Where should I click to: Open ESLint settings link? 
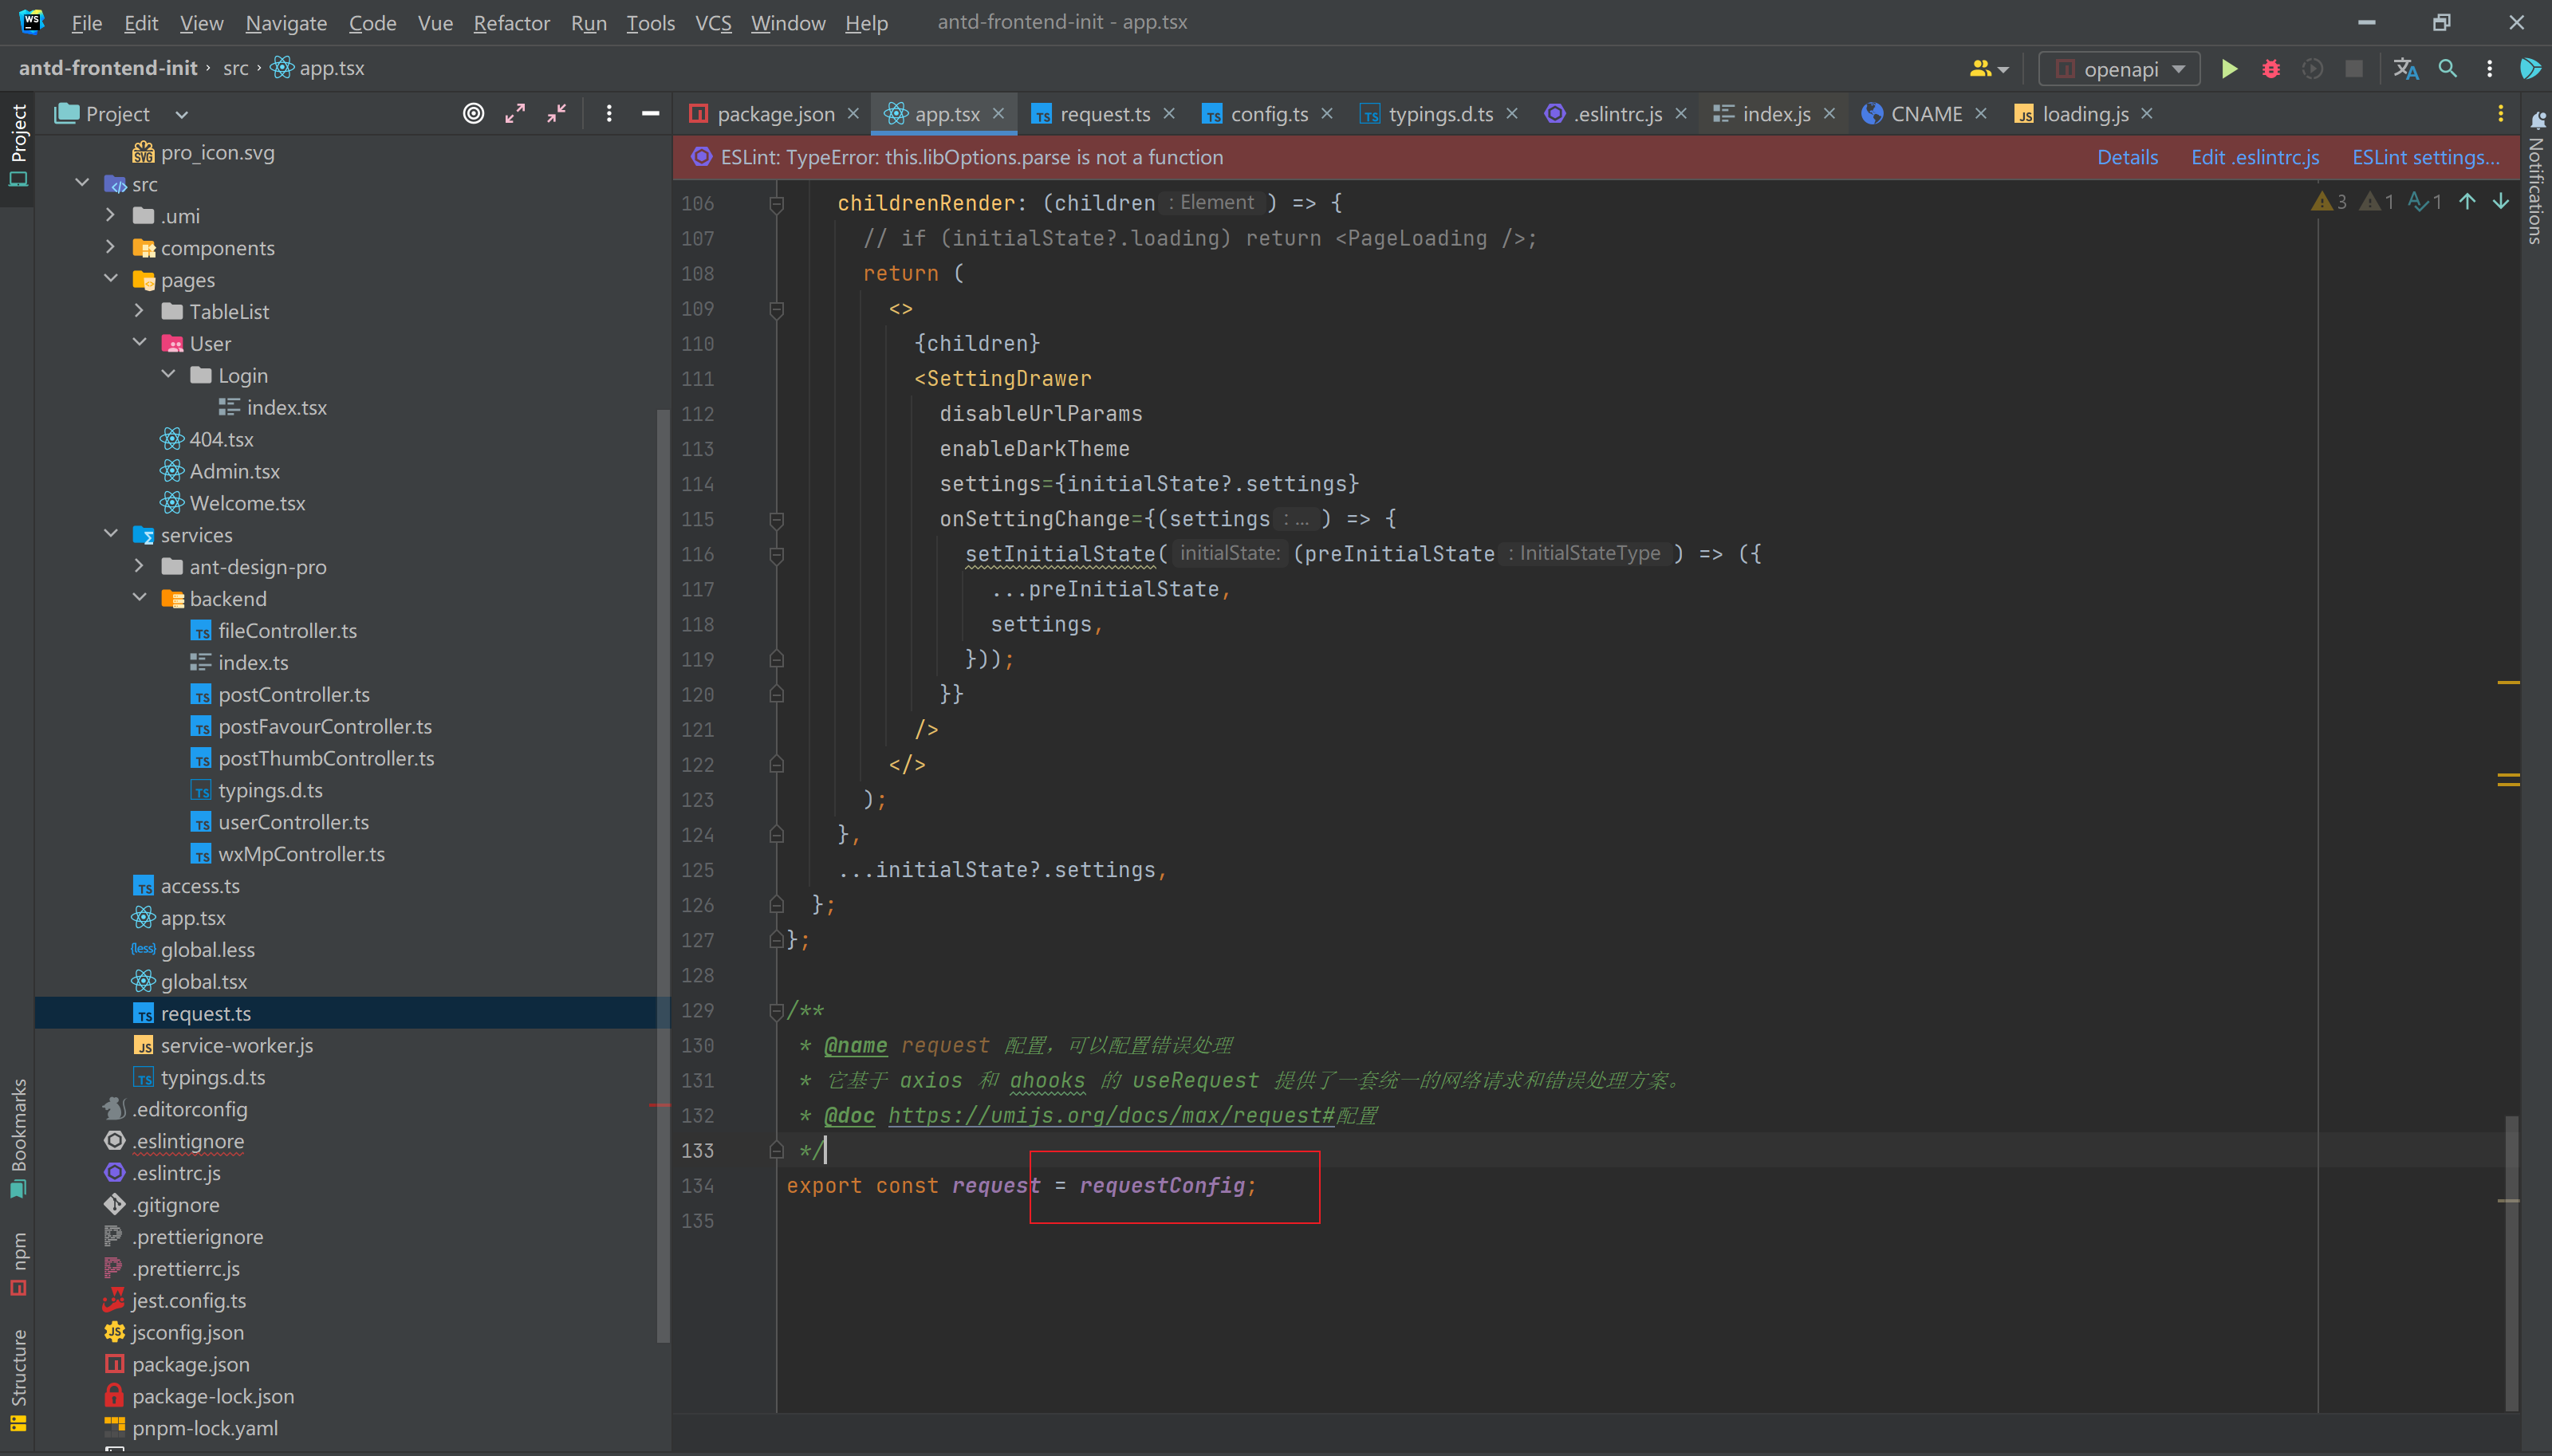(x=2425, y=158)
